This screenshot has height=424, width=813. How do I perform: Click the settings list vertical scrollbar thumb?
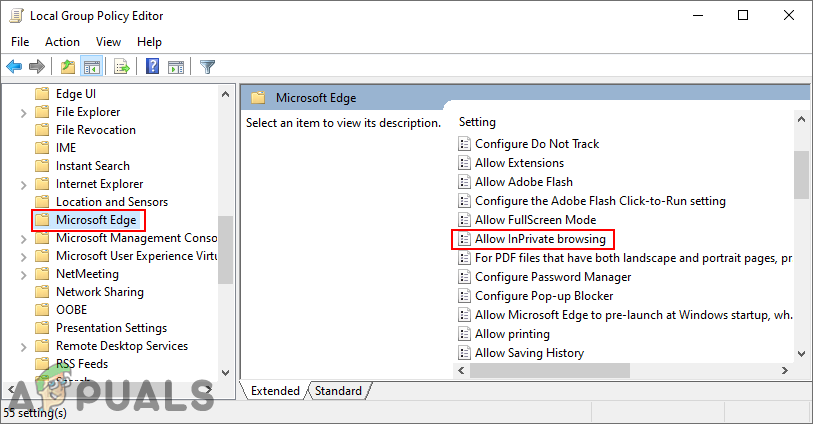(801, 175)
